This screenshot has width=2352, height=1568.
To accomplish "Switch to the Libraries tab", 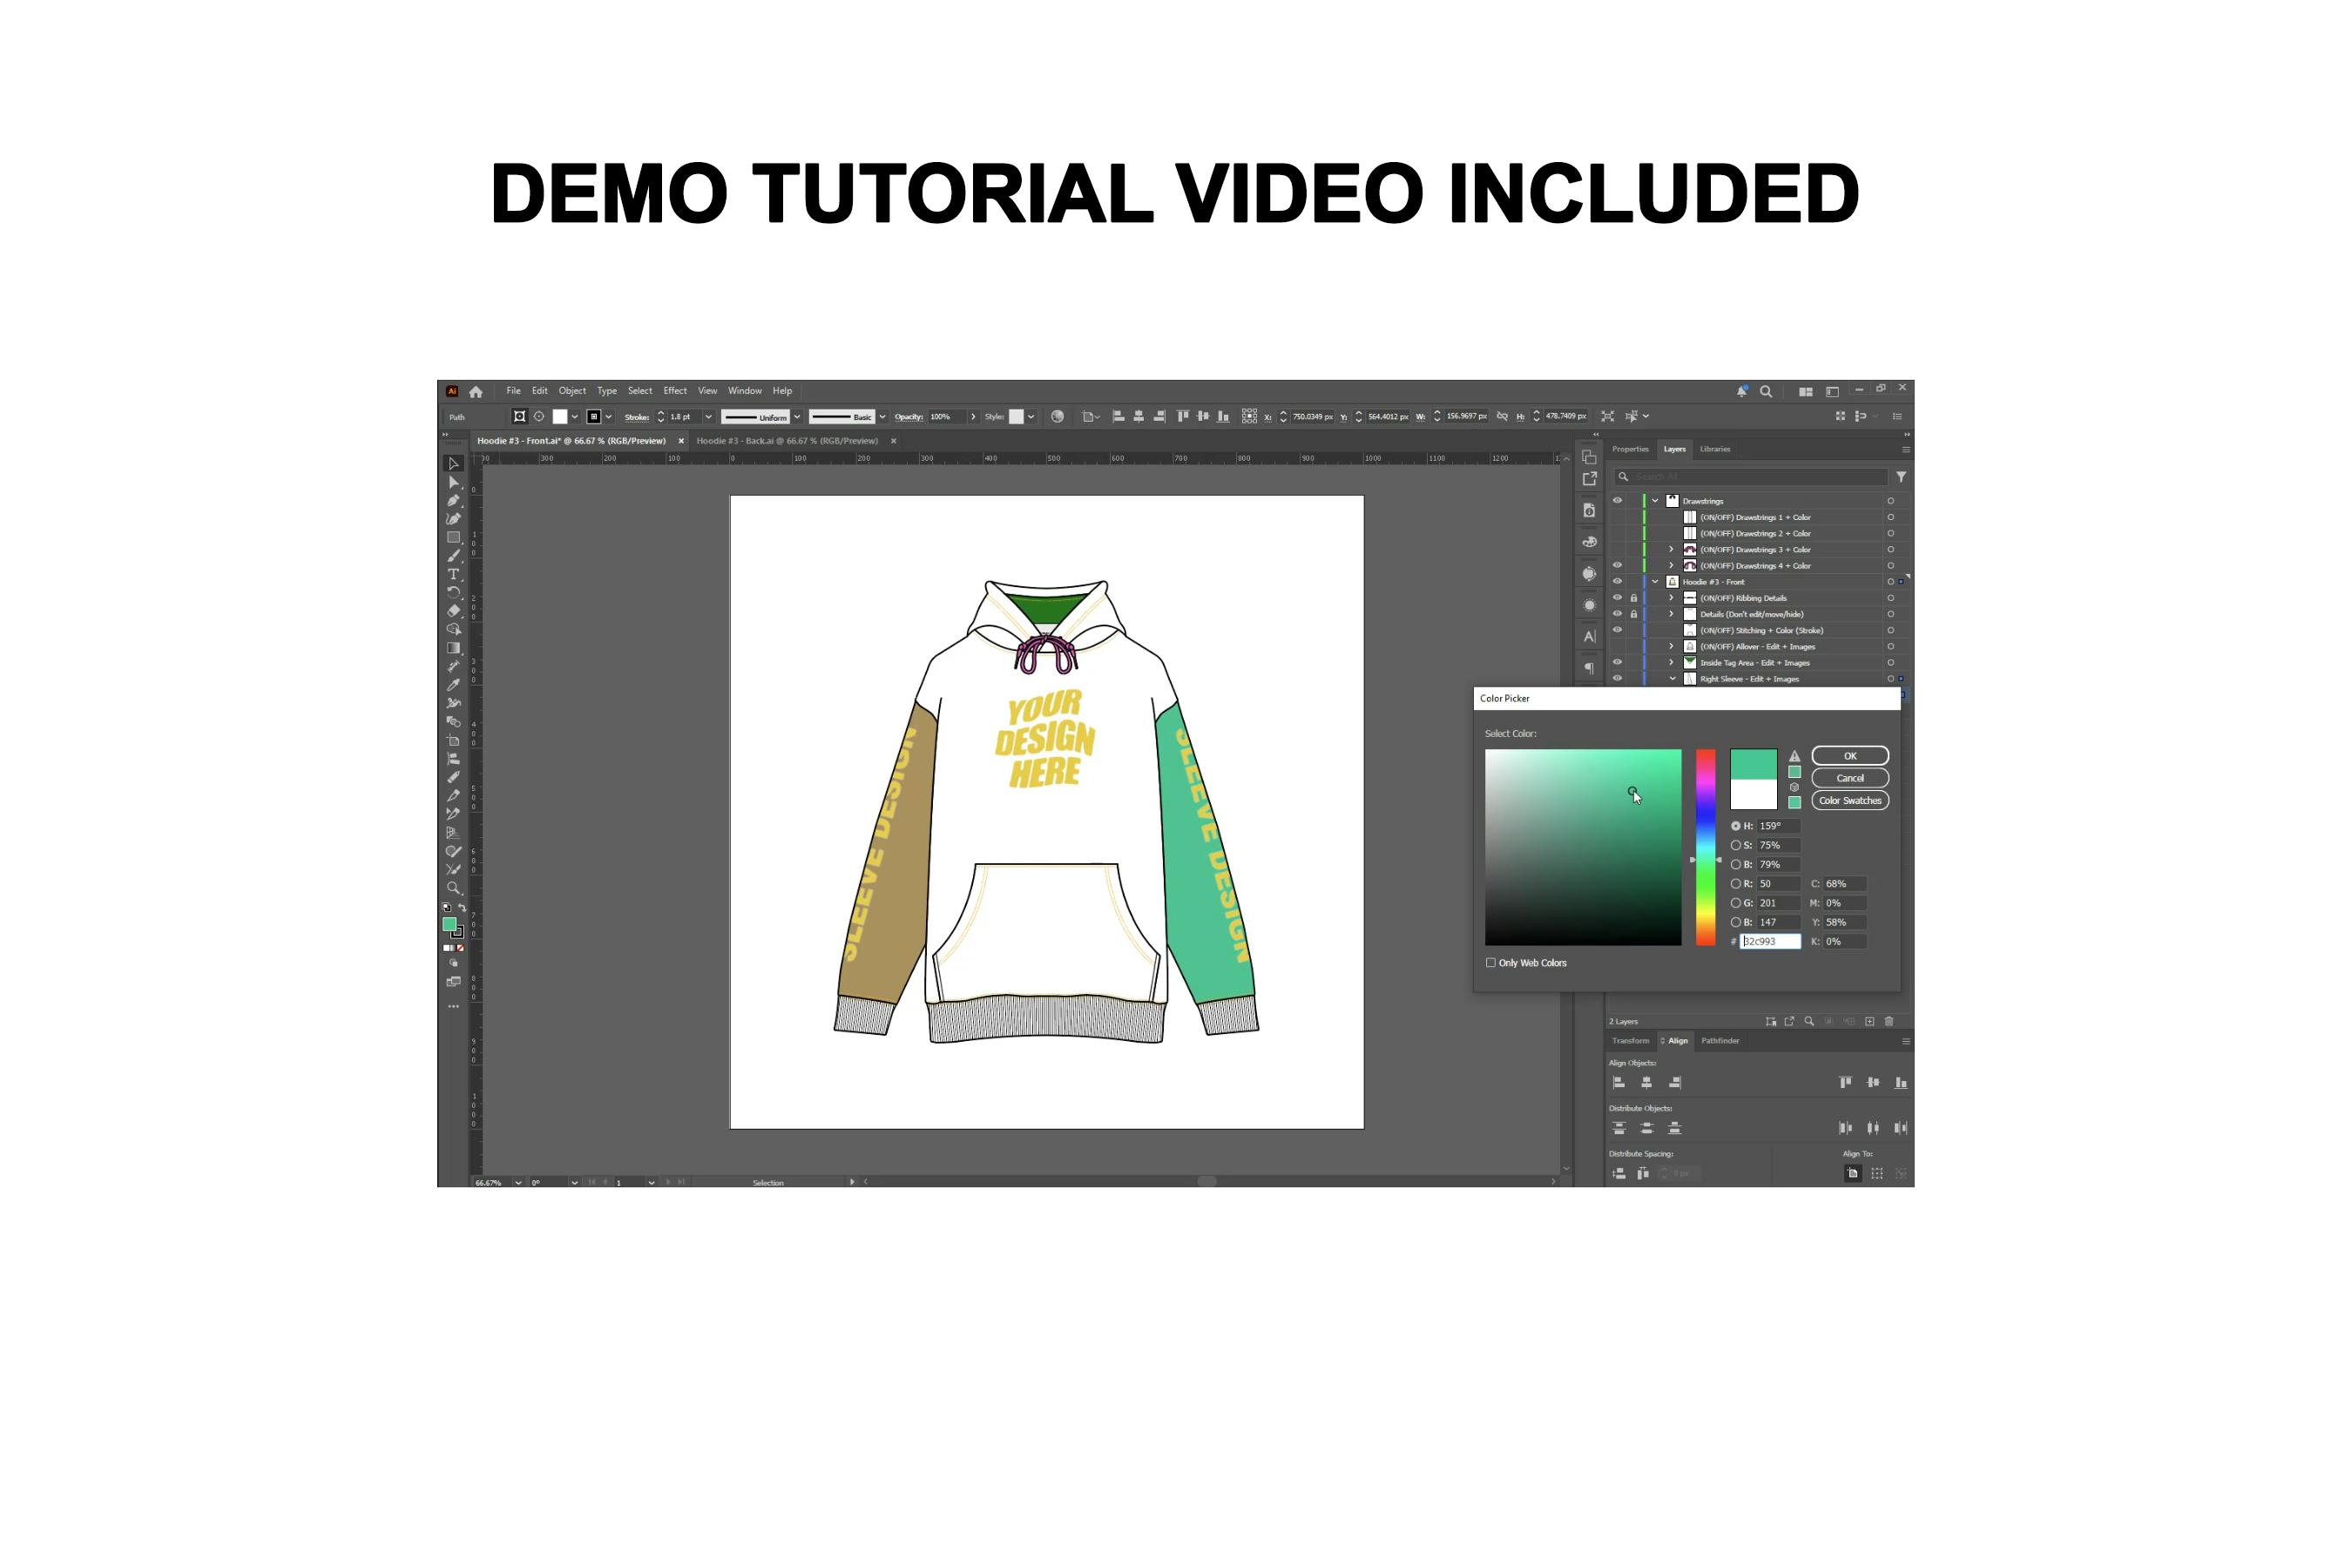I will [x=1715, y=449].
